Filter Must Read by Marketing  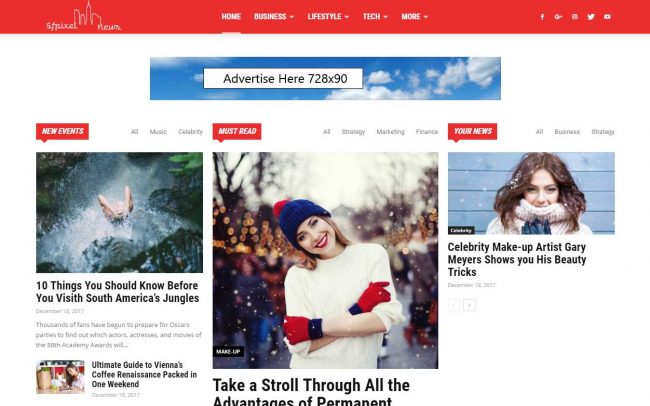tap(390, 132)
